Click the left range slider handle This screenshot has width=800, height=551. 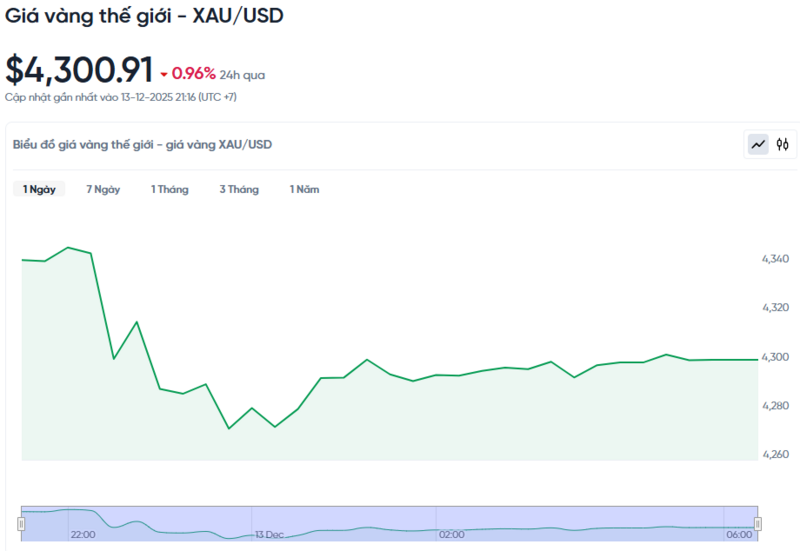21,524
